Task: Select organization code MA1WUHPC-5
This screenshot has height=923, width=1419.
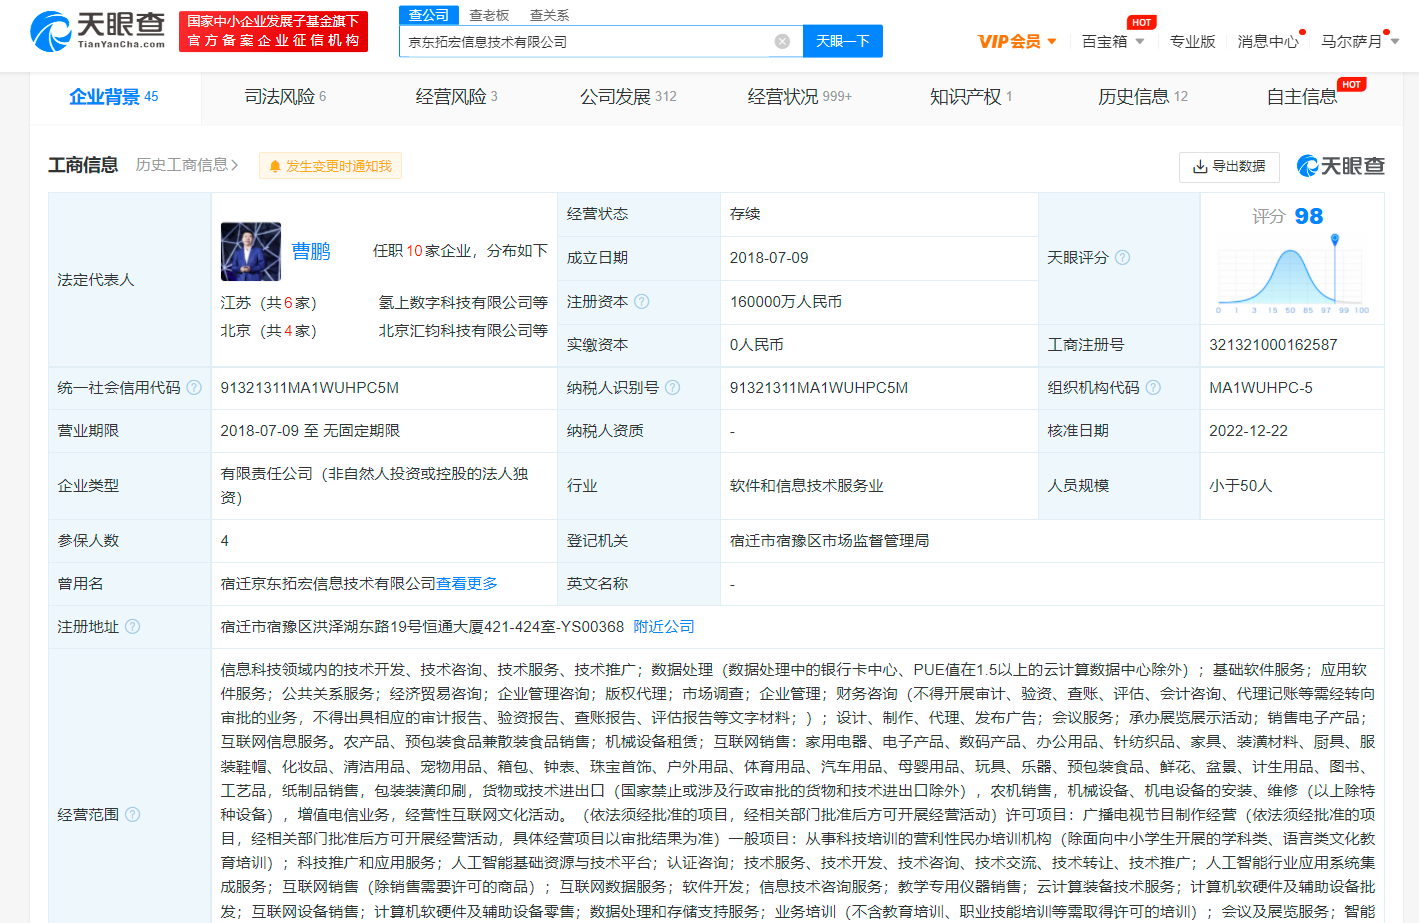Action: [x=1261, y=387]
